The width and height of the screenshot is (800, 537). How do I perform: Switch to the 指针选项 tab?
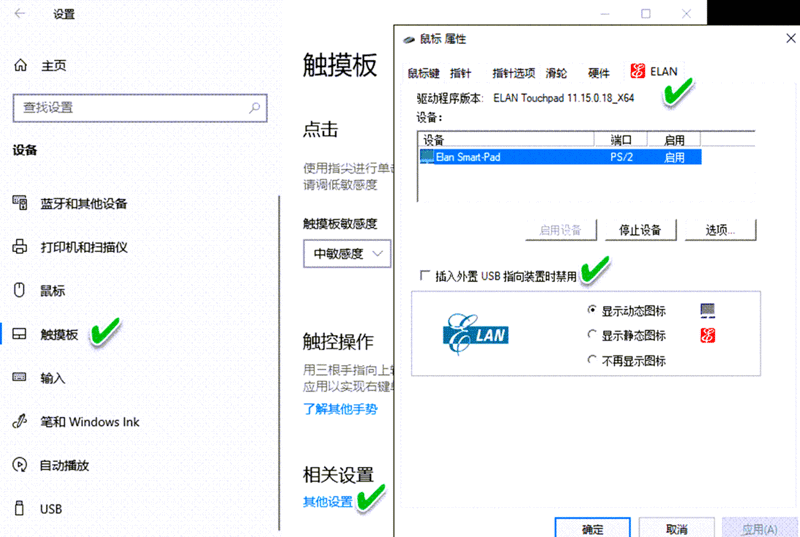tap(513, 73)
